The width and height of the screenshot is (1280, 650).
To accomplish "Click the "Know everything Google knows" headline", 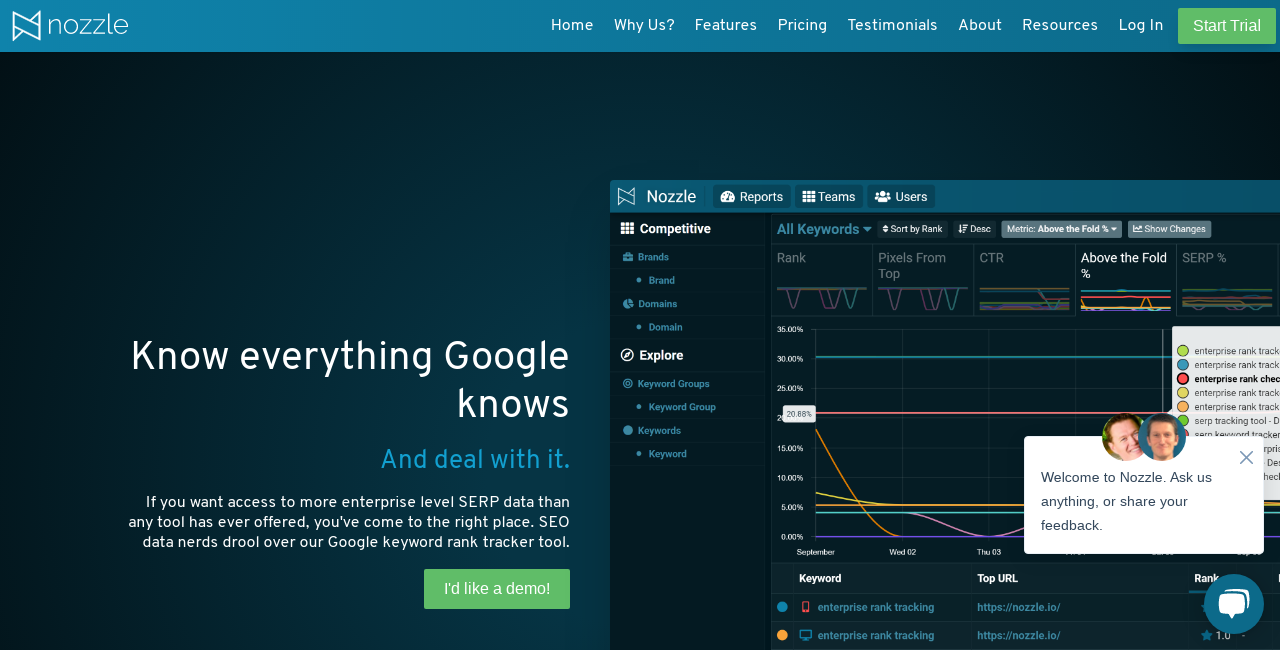I will [x=350, y=381].
